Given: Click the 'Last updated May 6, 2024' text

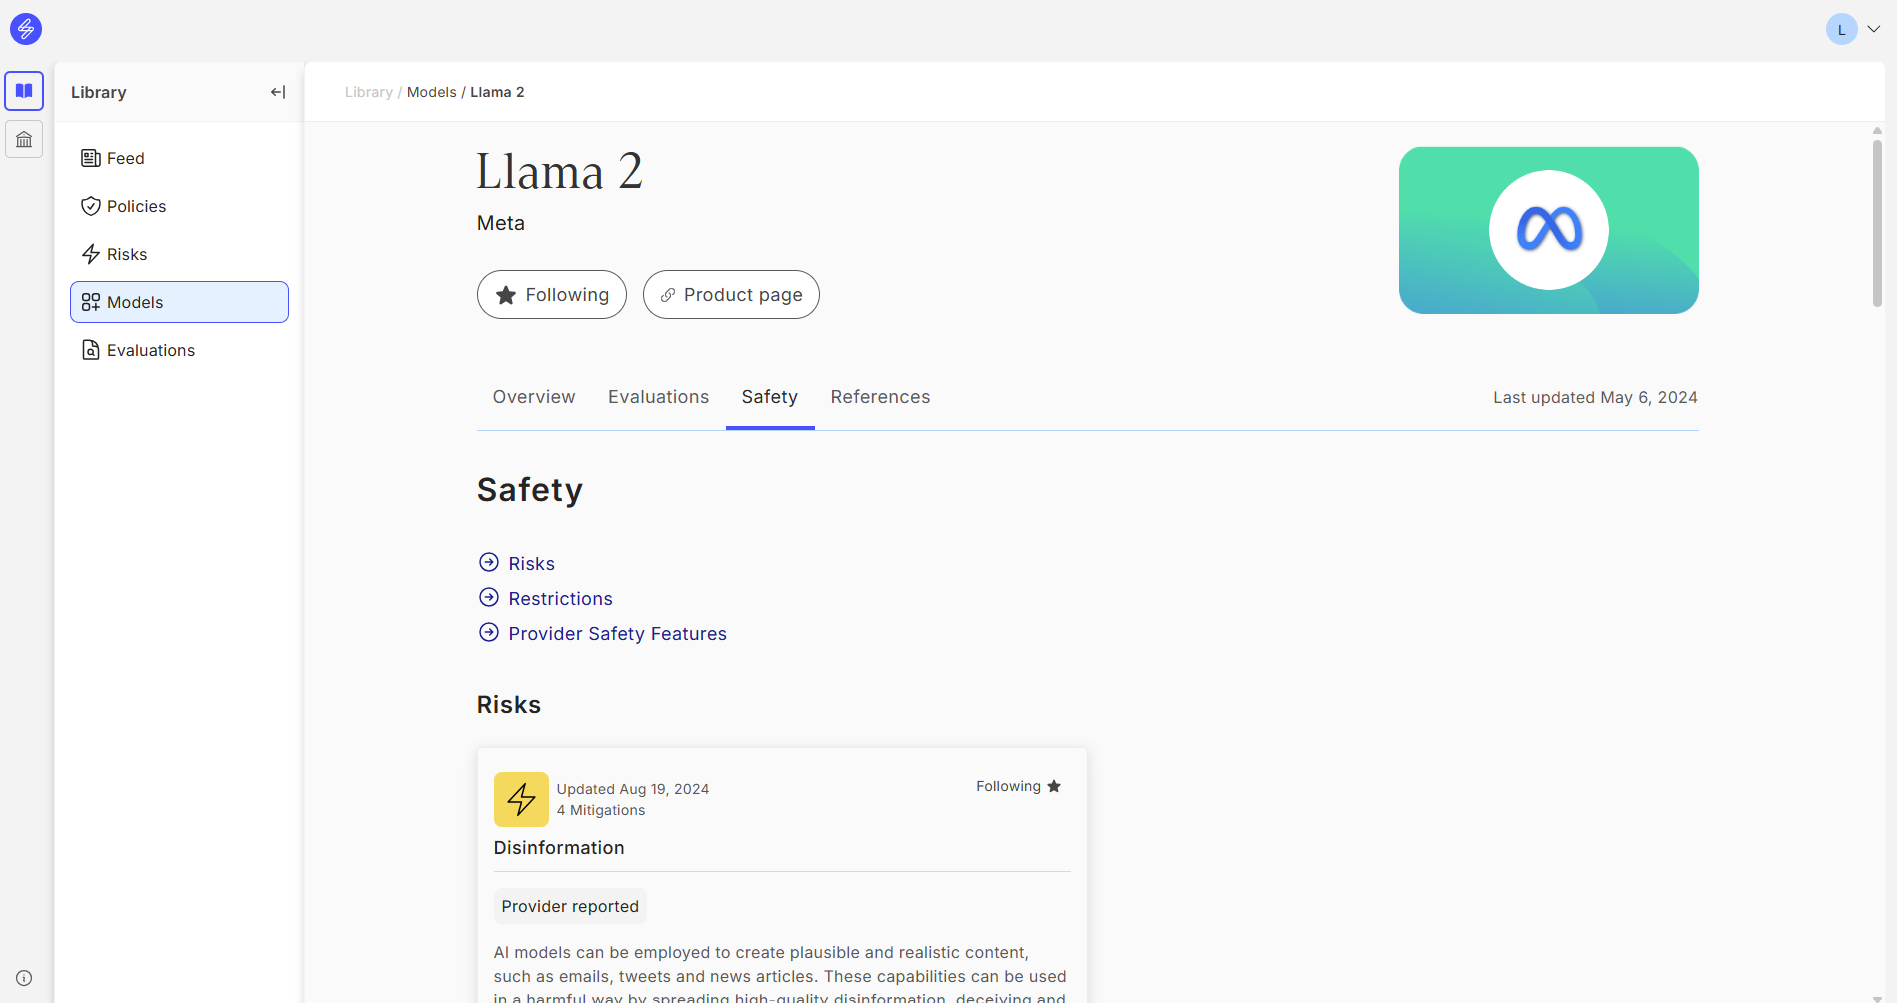Looking at the screenshot, I should pyautogui.click(x=1595, y=397).
